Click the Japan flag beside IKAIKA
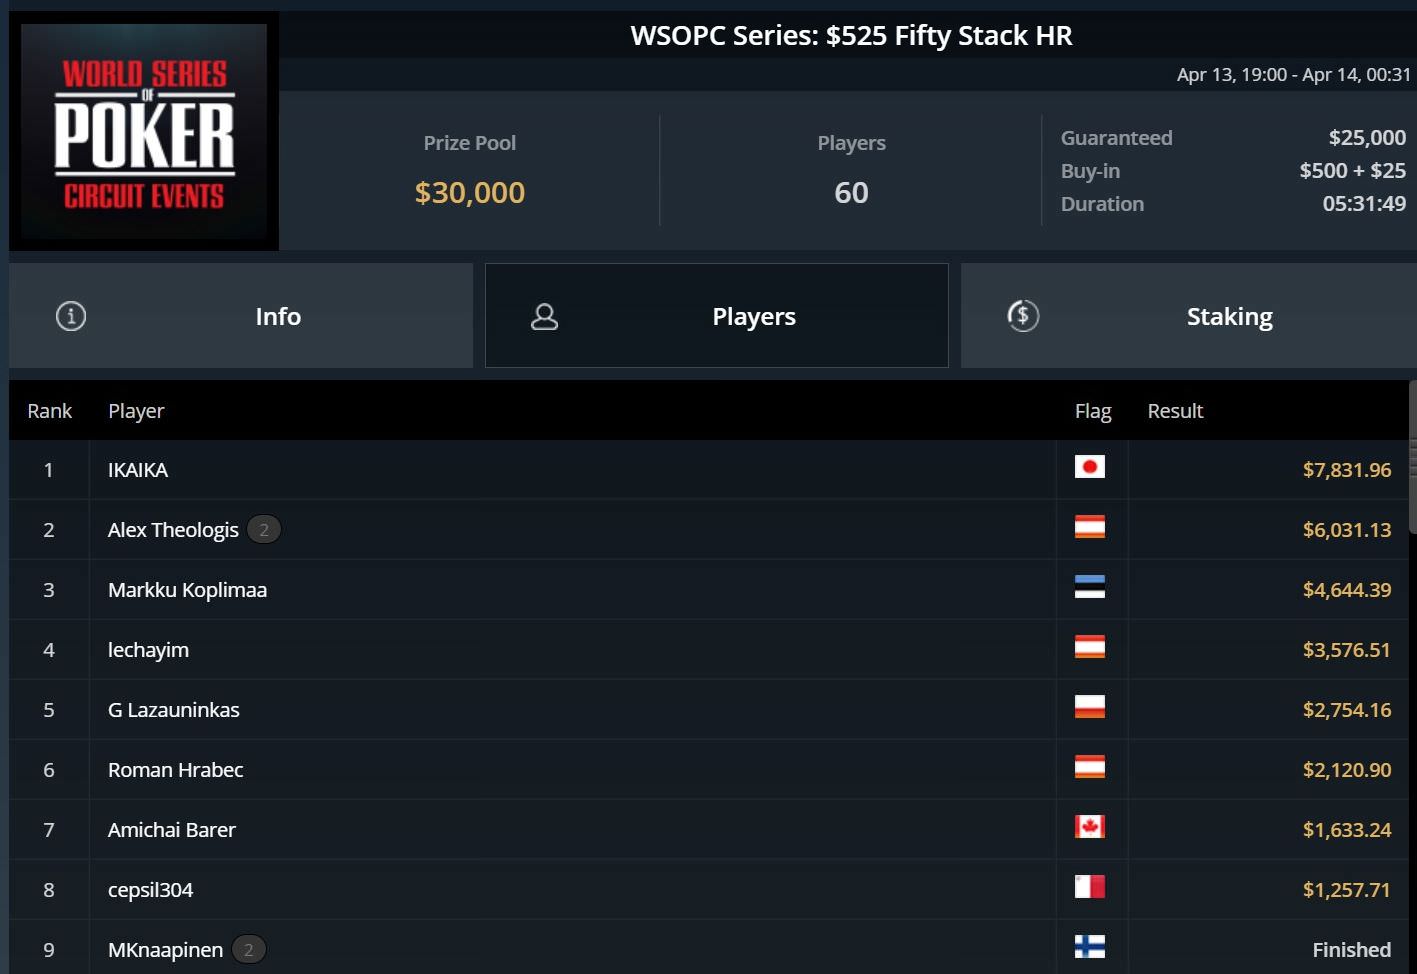The image size is (1417, 974). click(x=1090, y=467)
